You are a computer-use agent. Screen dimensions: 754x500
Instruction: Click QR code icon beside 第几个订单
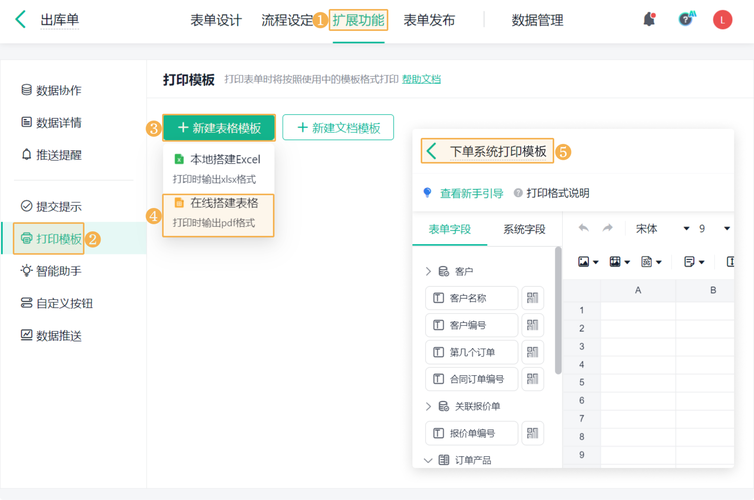click(532, 352)
